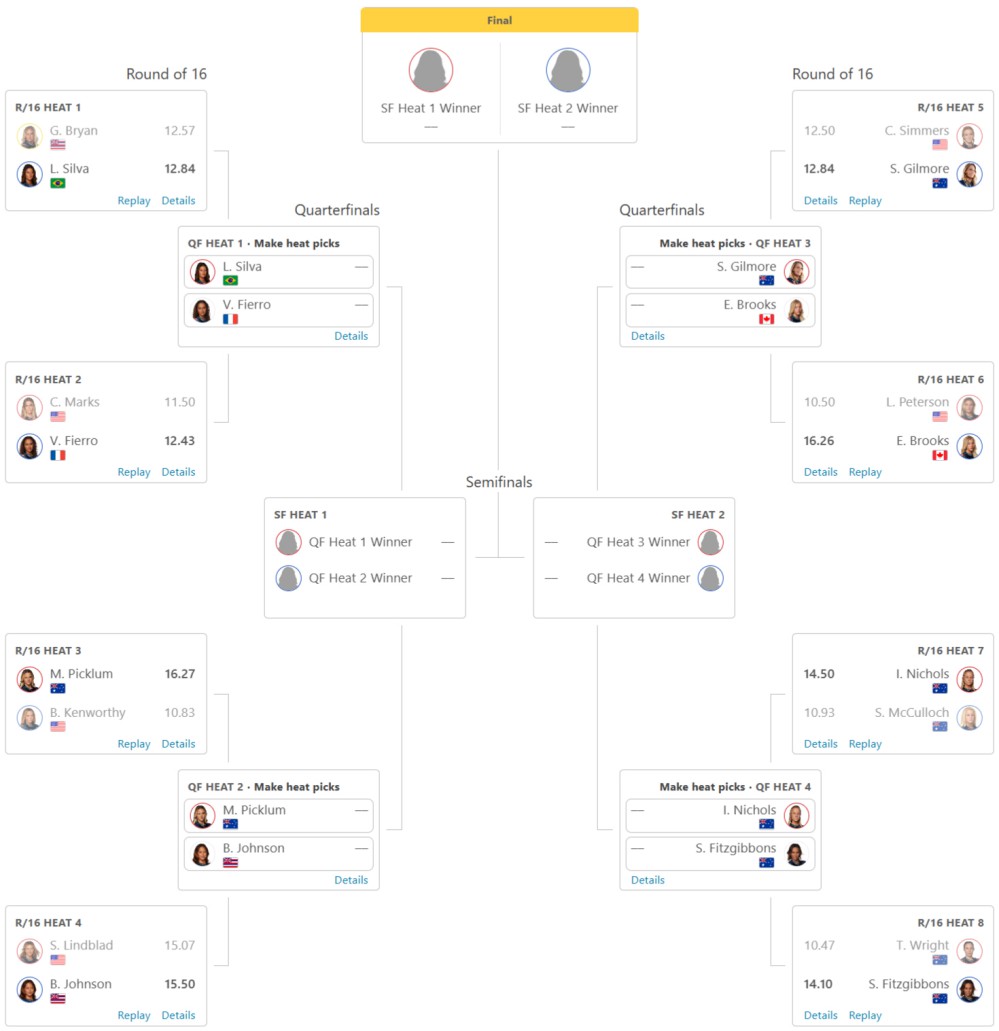Image resolution: width=999 pixels, height=1031 pixels.
Task: Click E. Brooks' avatar in R/16 Heat 6
Action: click(969, 446)
